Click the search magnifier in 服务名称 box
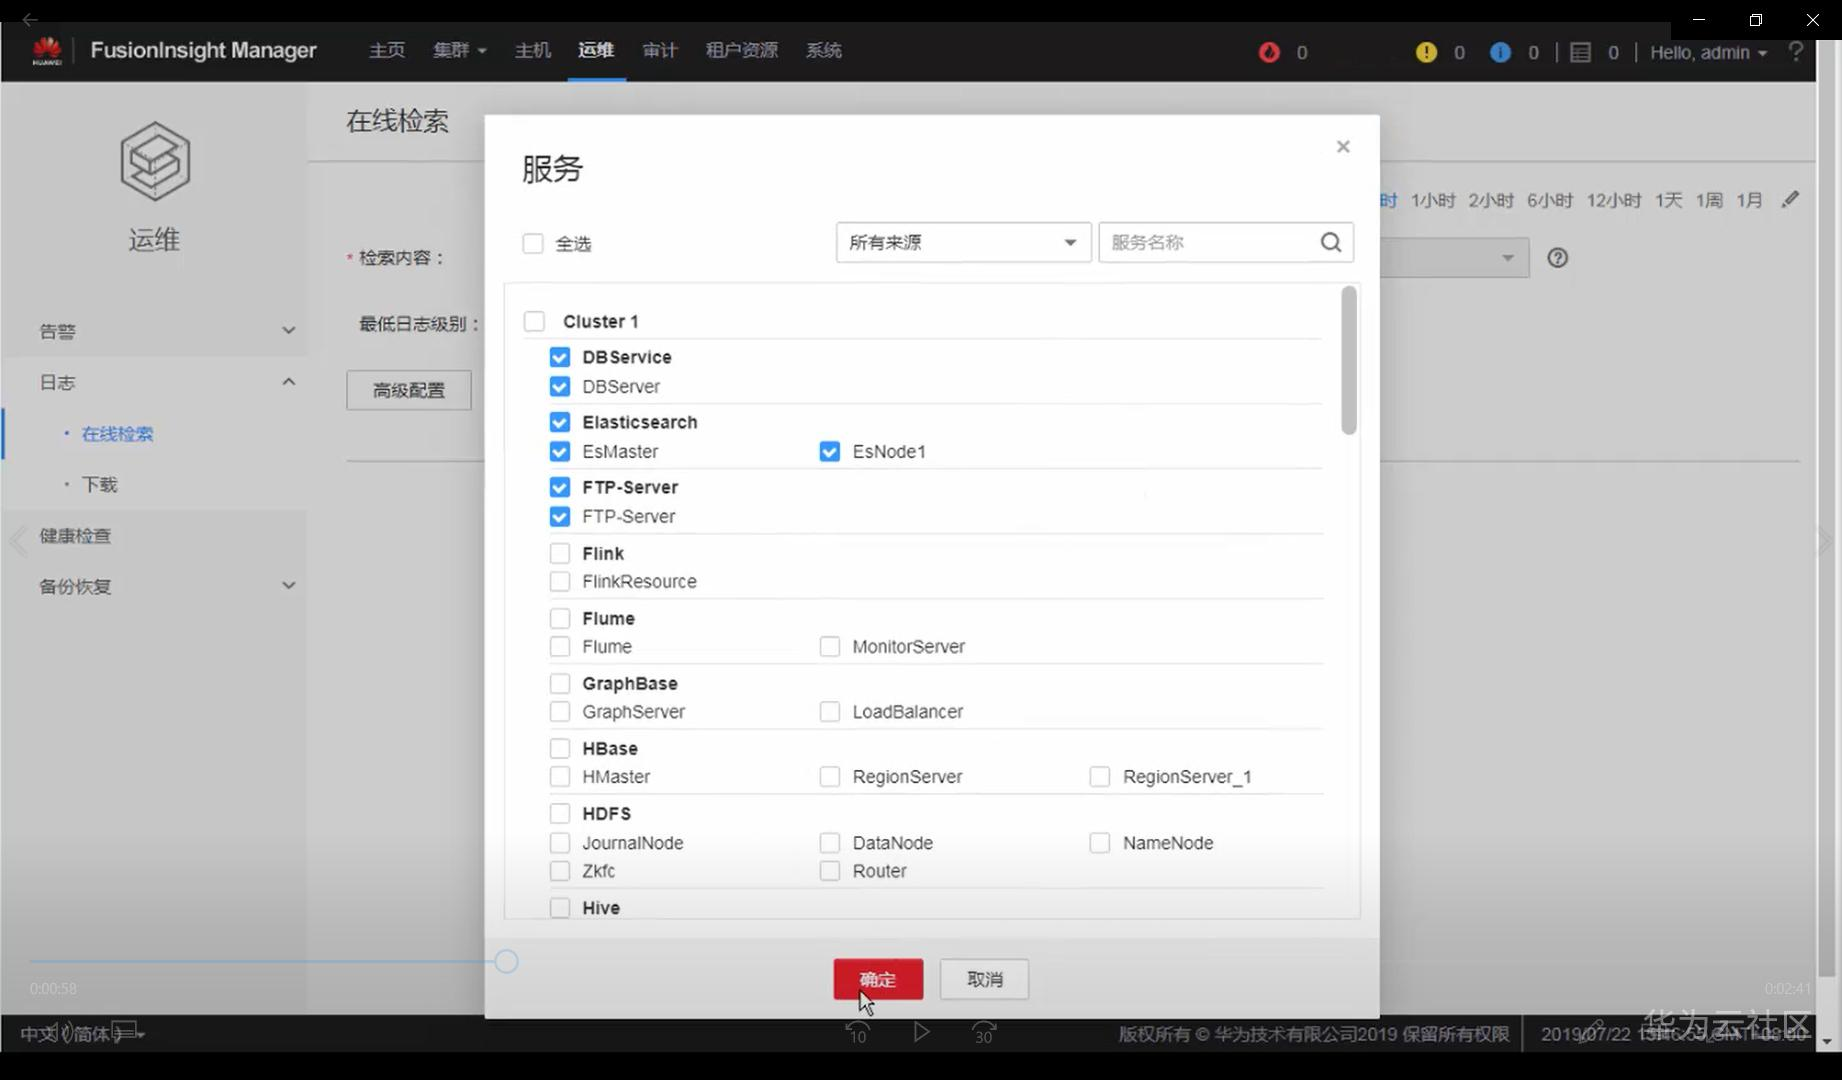Image resolution: width=1842 pixels, height=1080 pixels. (1330, 243)
